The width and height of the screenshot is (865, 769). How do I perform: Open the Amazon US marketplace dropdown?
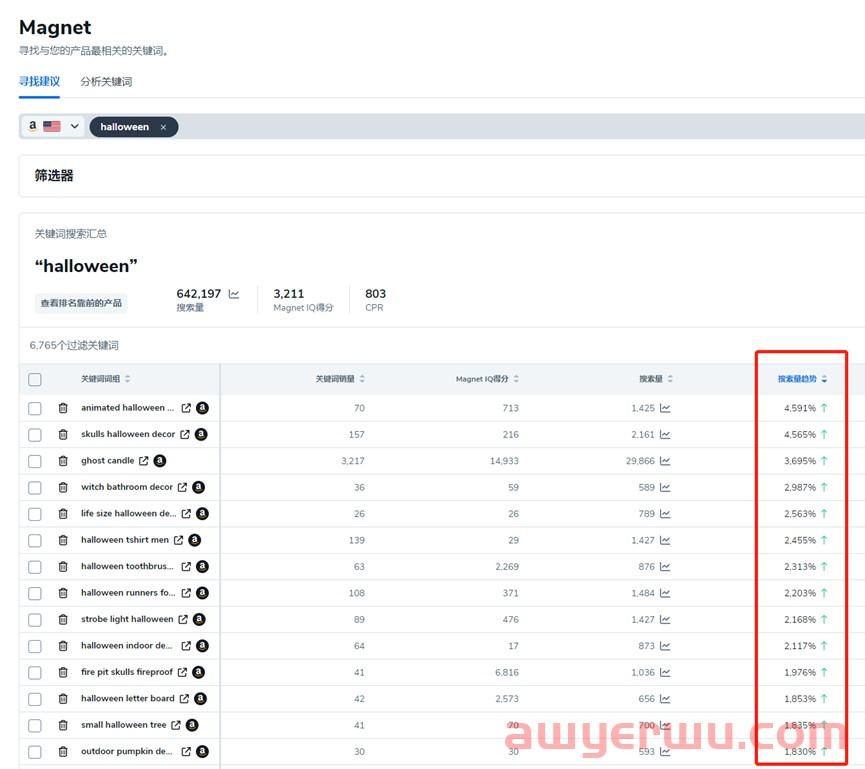(x=54, y=126)
